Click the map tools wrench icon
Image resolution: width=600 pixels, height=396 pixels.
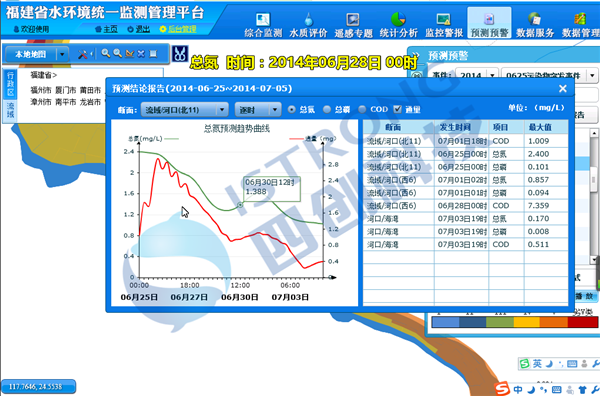[x=82, y=54]
